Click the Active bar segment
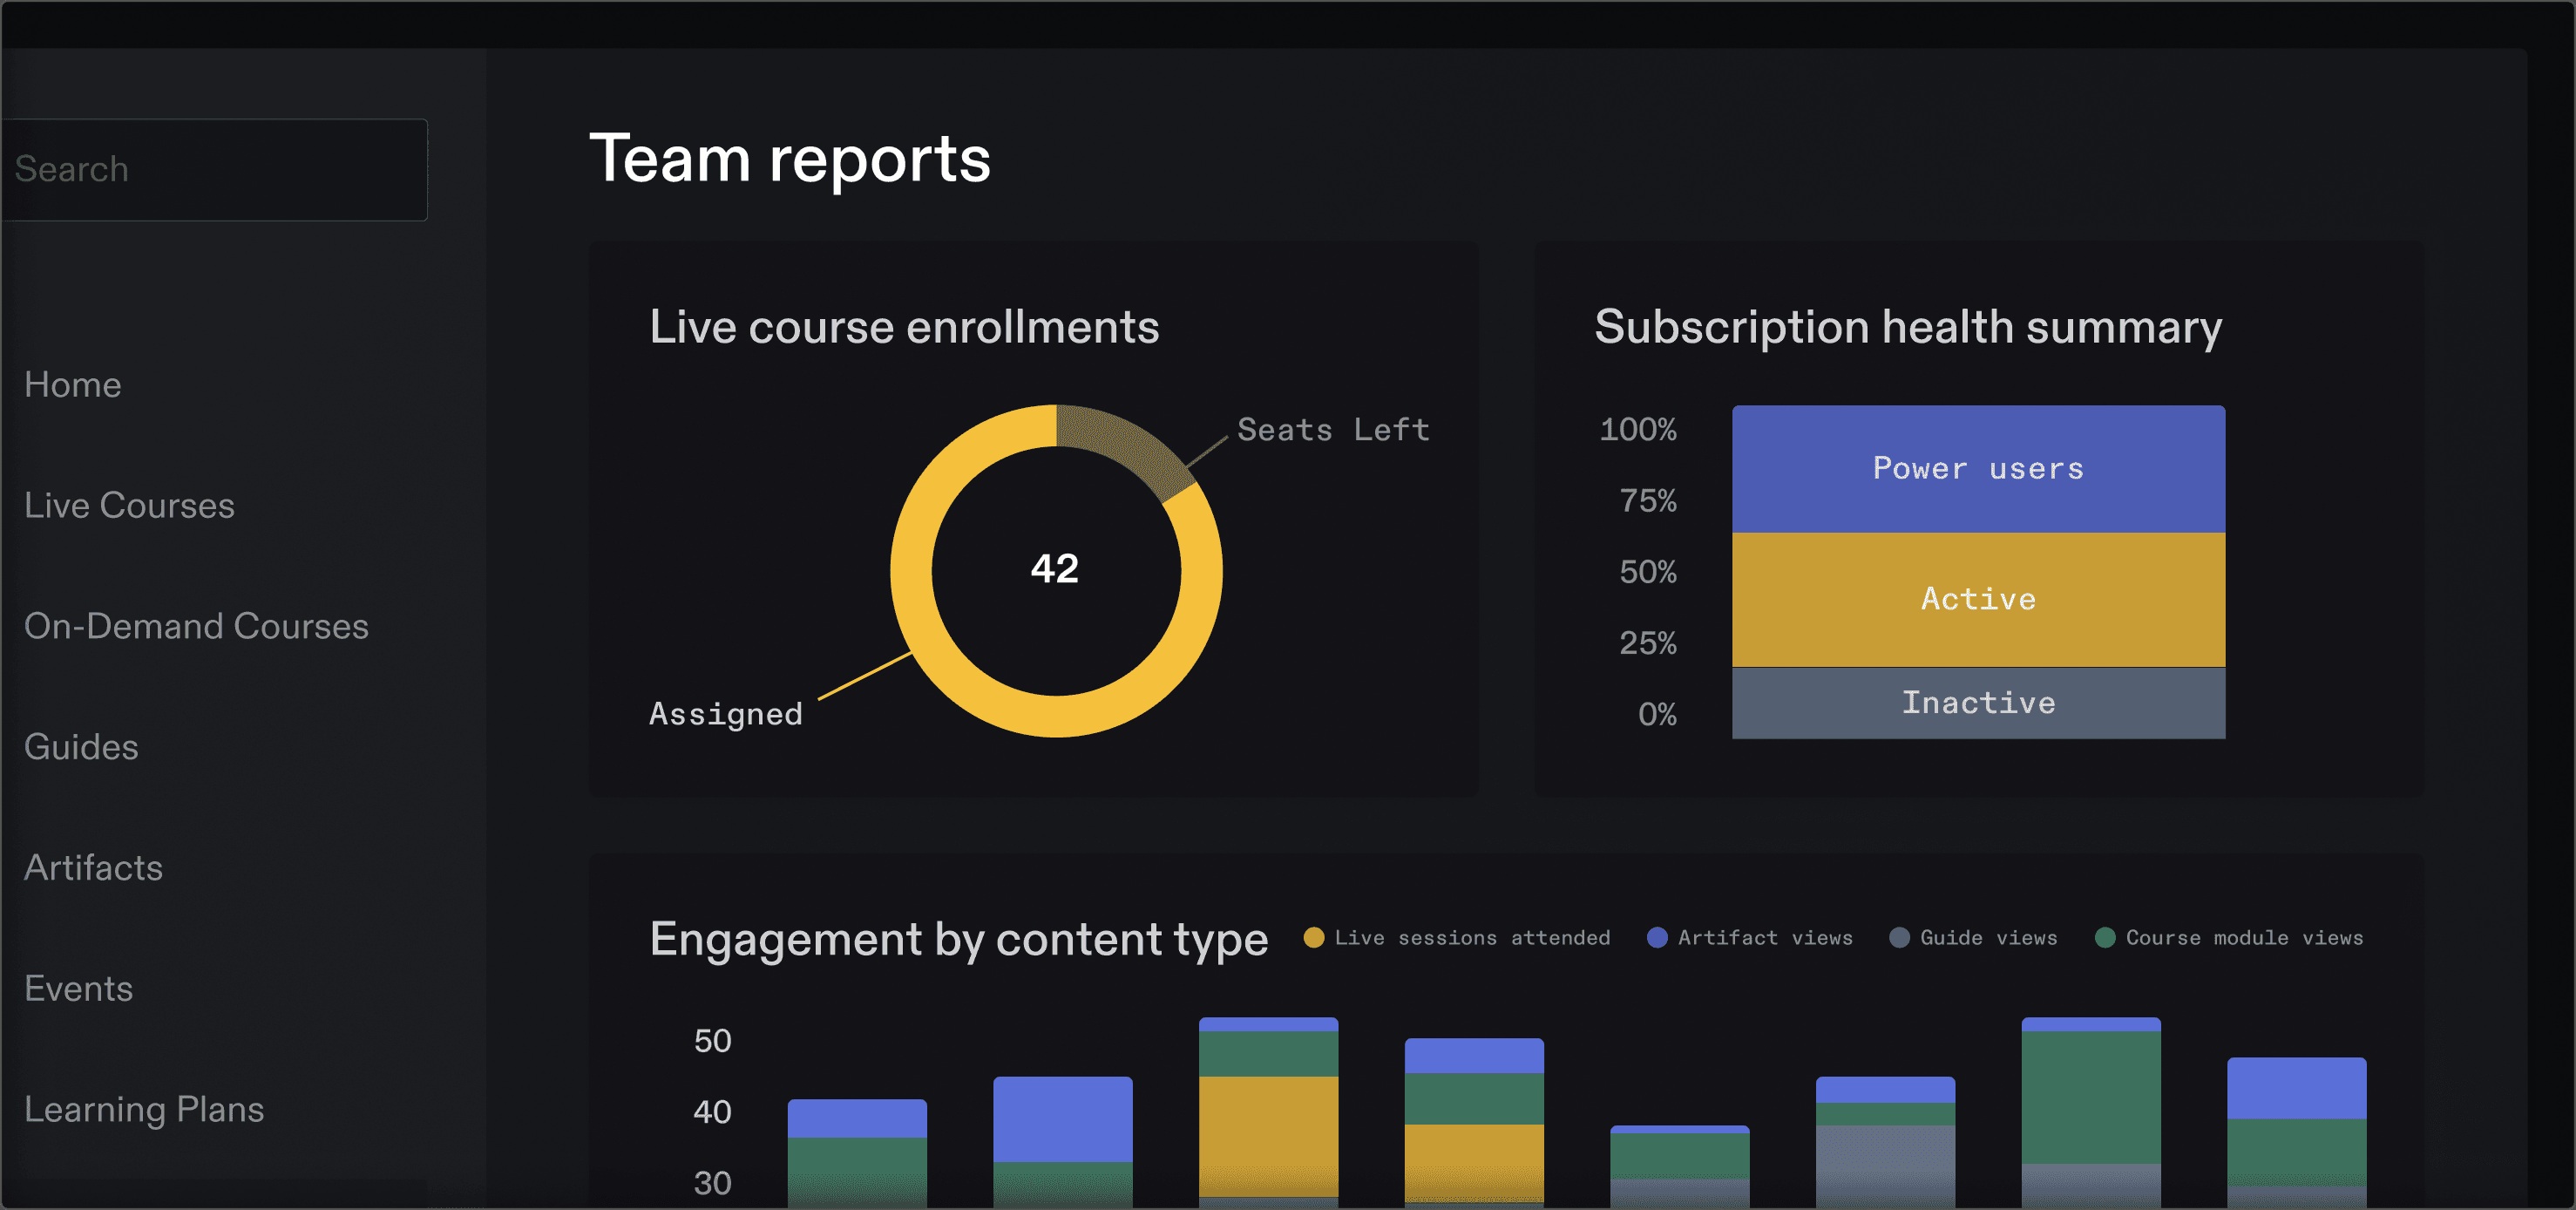The image size is (2576, 1210). [1978, 599]
